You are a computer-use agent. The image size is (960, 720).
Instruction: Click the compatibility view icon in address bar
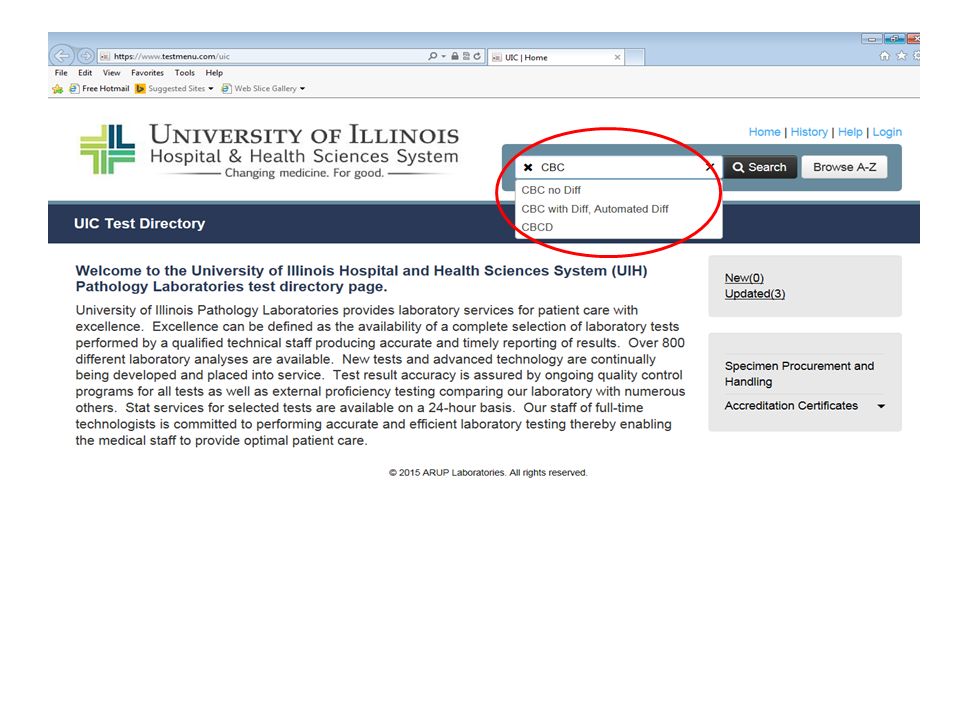click(466, 56)
